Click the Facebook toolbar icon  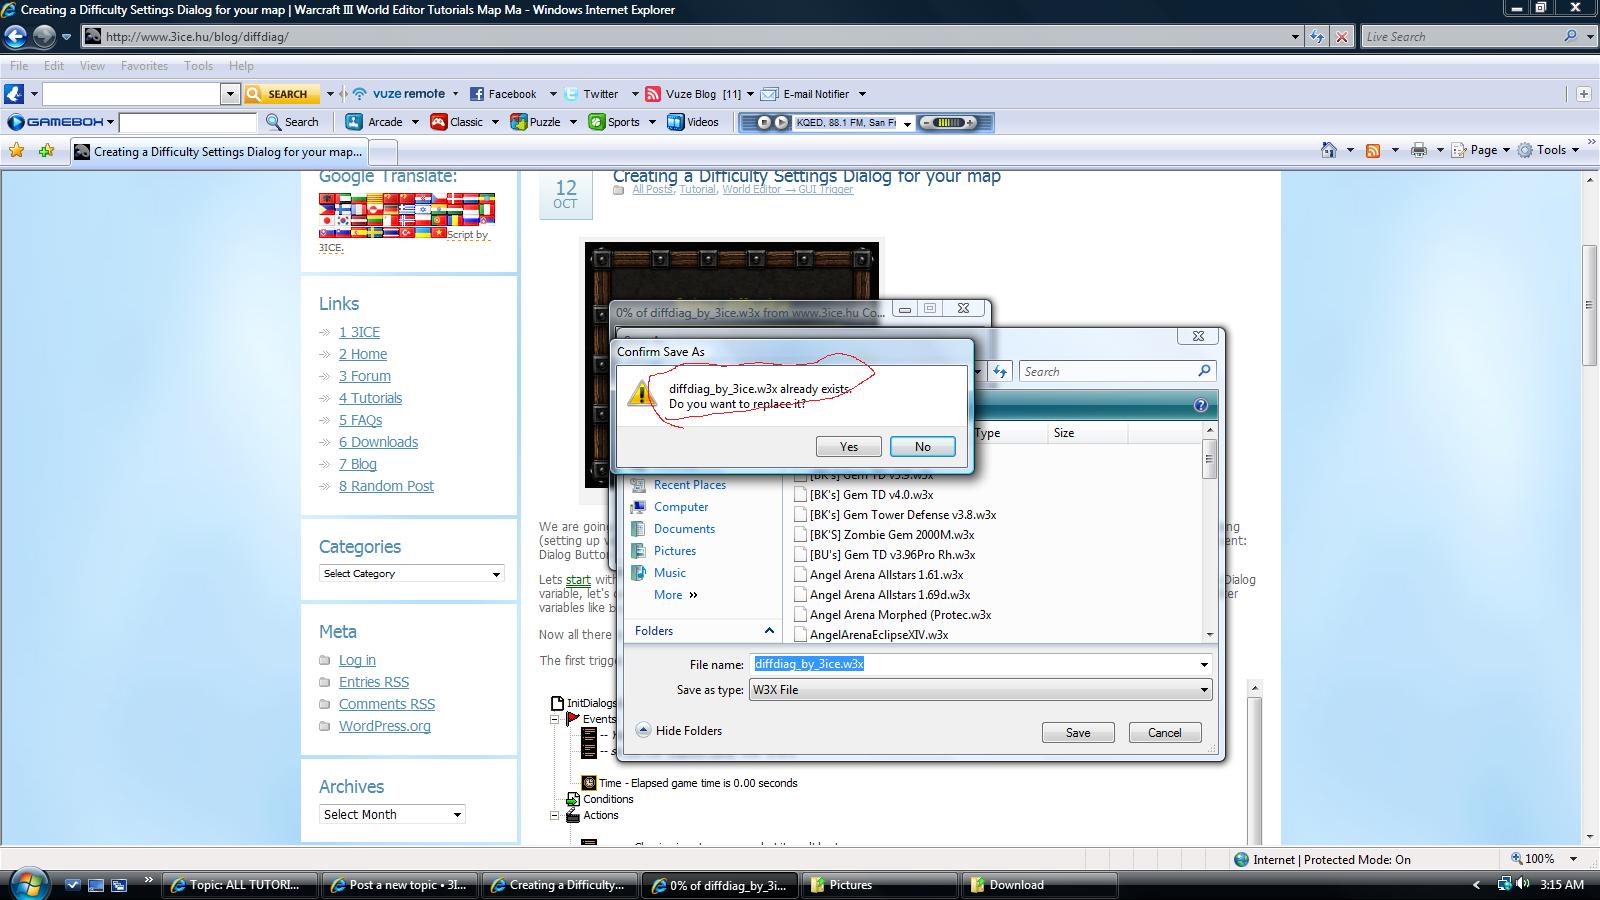[x=477, y=94]
